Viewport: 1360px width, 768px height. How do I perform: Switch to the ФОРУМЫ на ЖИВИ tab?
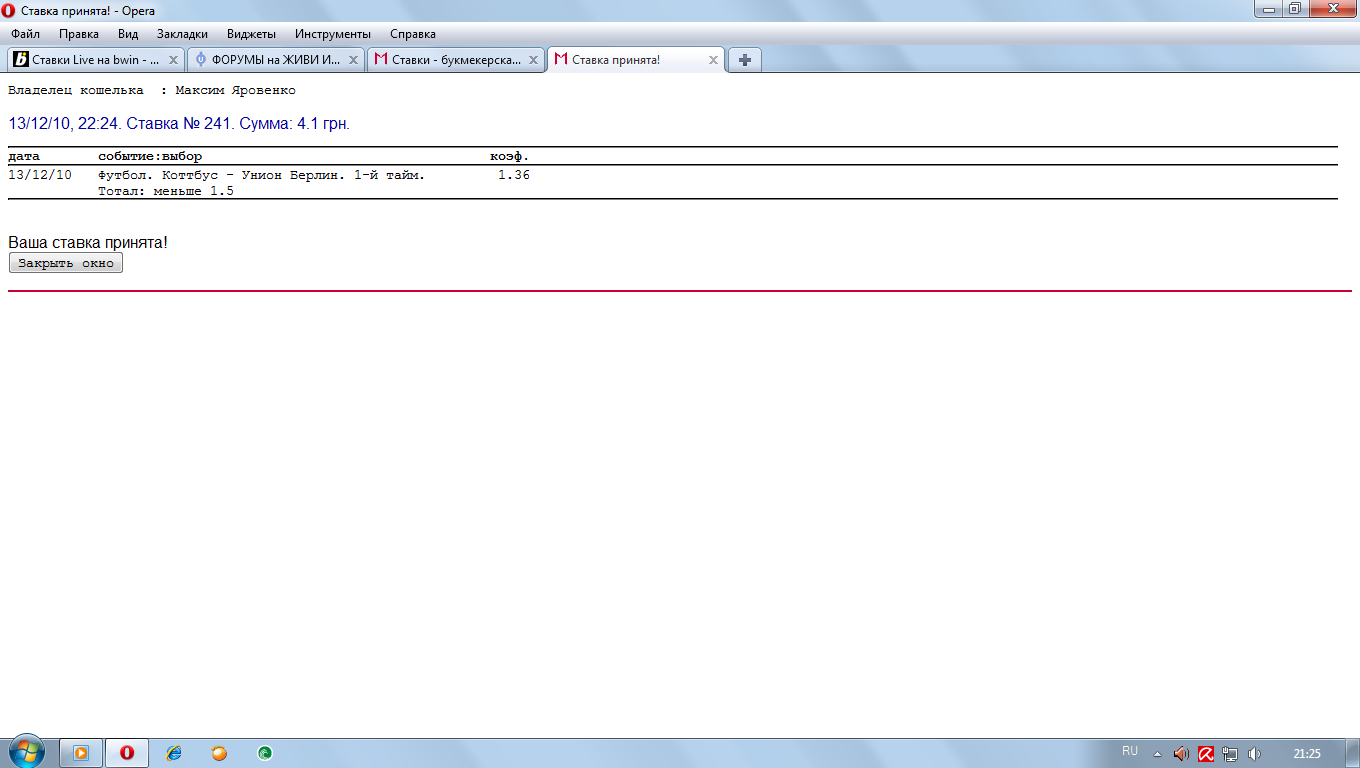[x=276, y=60]
